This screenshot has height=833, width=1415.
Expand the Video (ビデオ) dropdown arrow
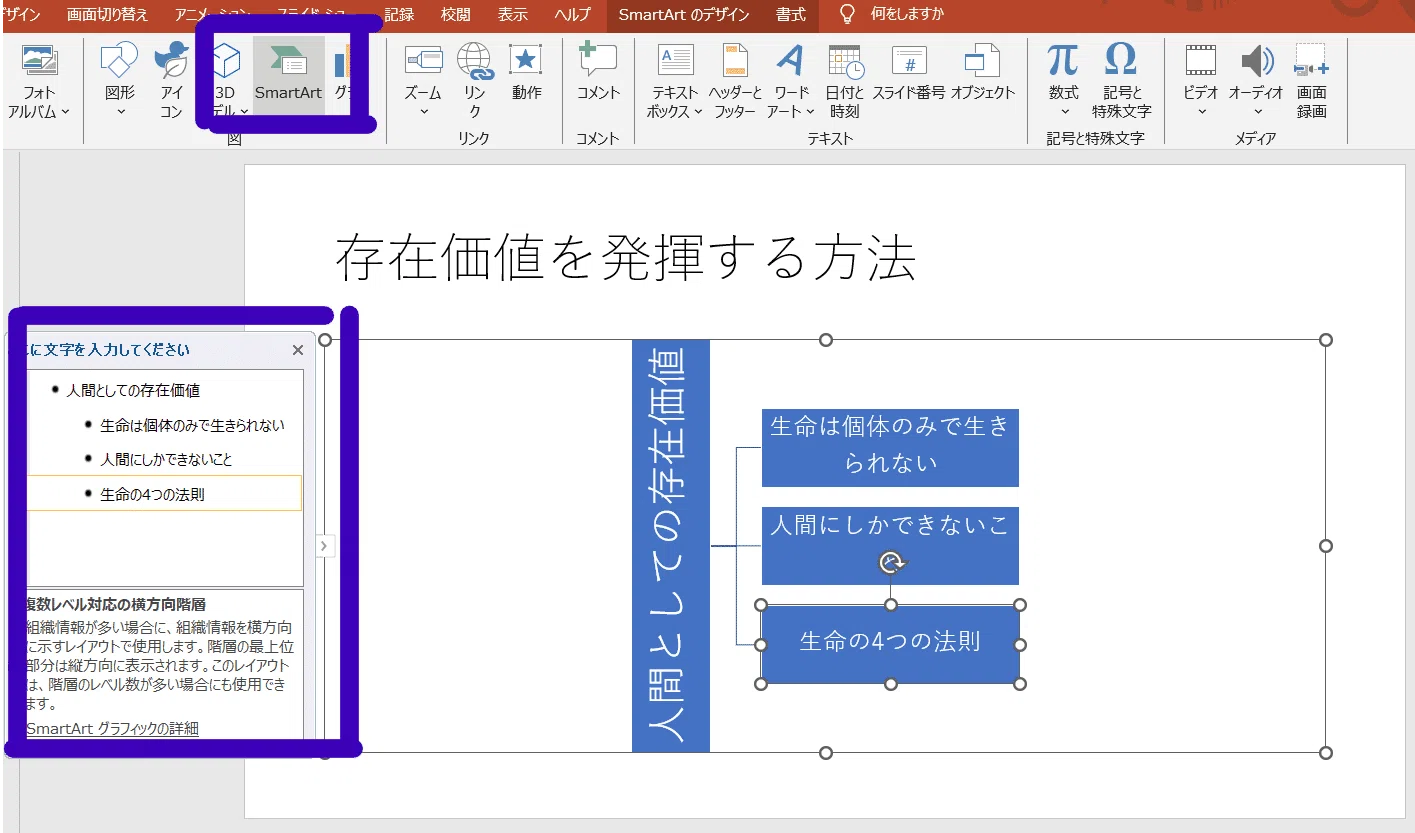1201,112
